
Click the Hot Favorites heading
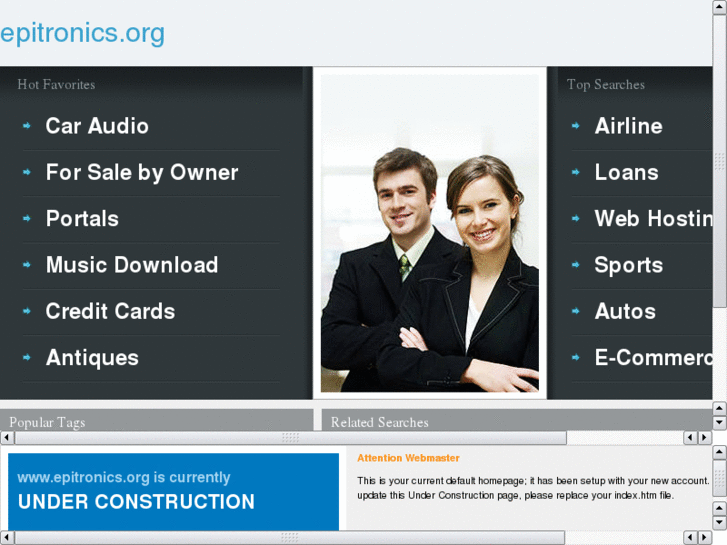(56, 84)
